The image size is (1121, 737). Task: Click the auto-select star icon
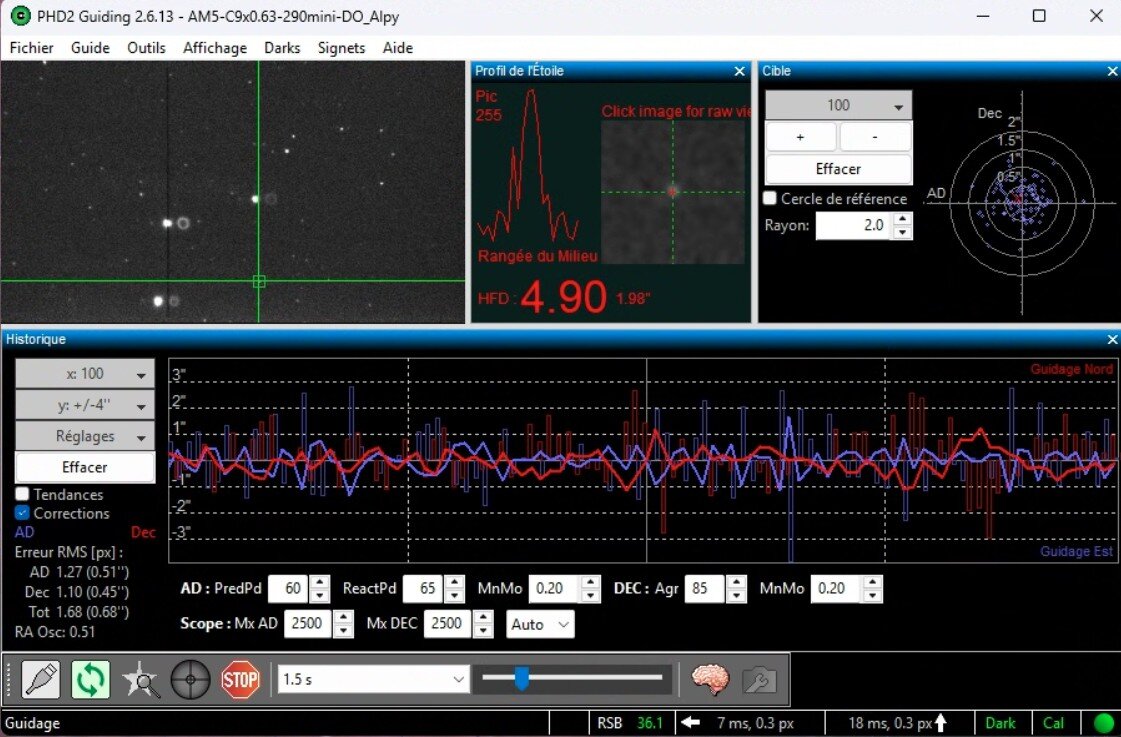click(141, 678)
